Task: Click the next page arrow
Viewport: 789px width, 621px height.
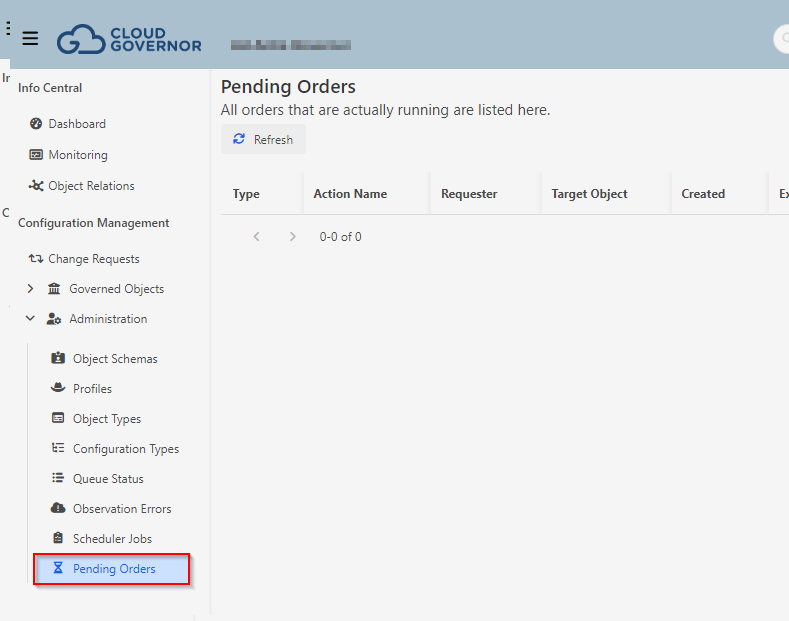Action: pyautogui.click(x=292, y=237)
